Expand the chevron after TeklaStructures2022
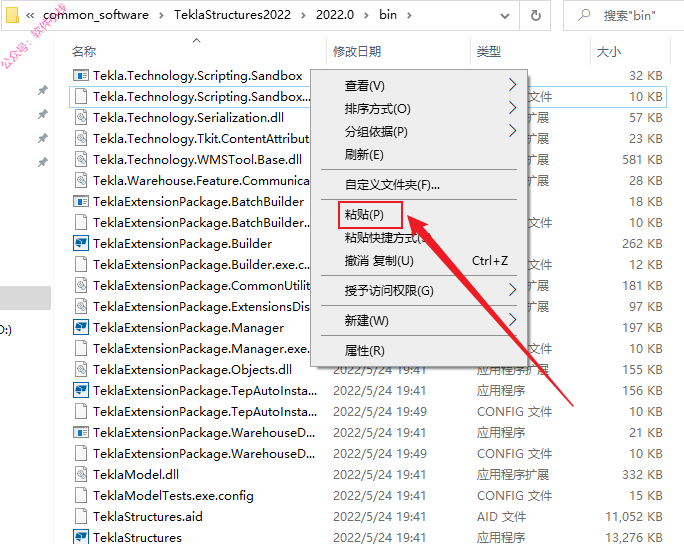The height and width of the screenshot is (544, 684). [303, 15]
